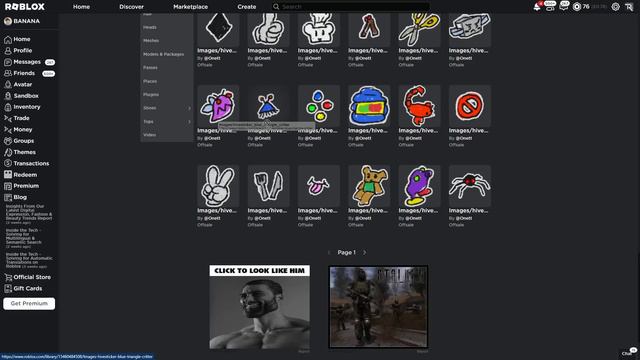Select the Video category
This screenshot has height=360, width=640.
pos(149,135)
